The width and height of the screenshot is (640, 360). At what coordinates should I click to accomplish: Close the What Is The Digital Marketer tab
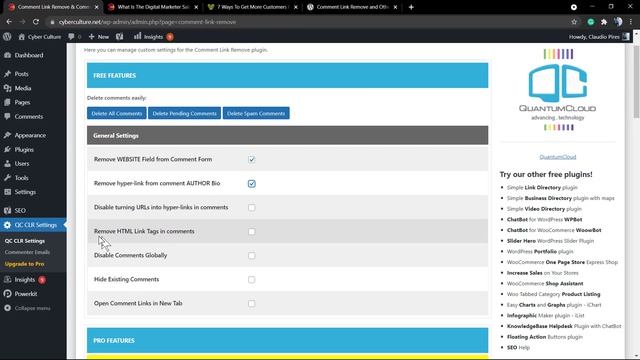196,7
